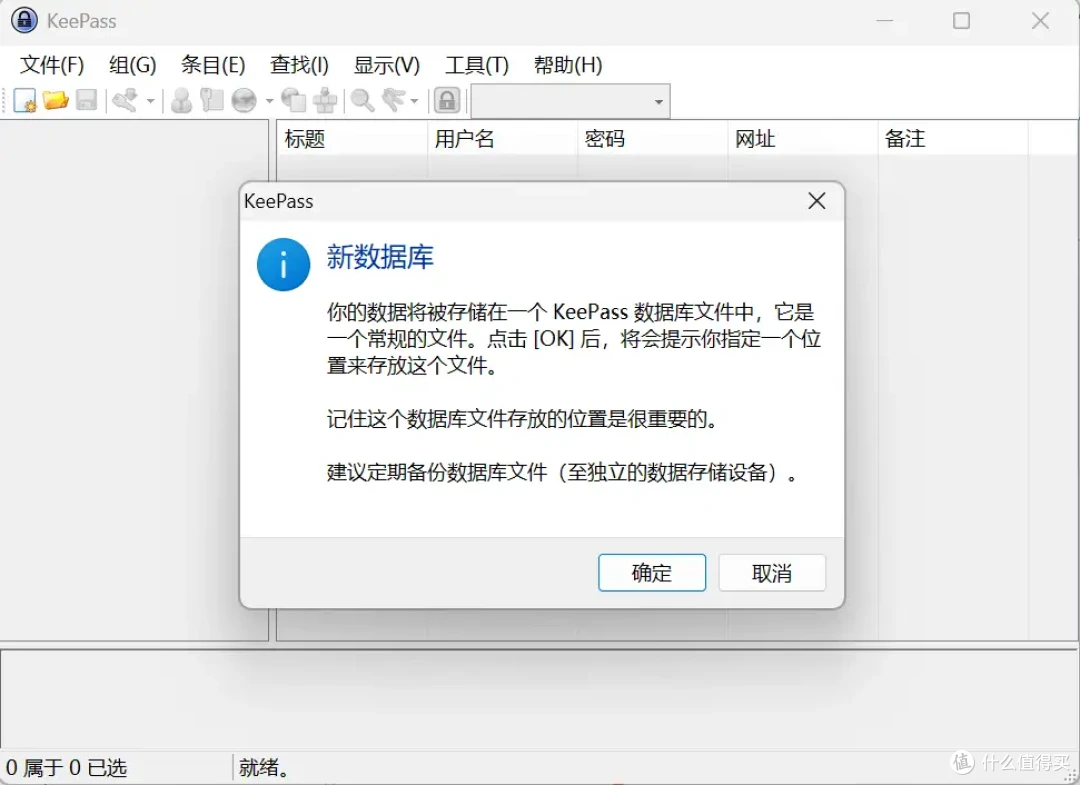1080x785 pixels.
Task: Close the 新数据库 dialog with X
Action: pos(817,201)
